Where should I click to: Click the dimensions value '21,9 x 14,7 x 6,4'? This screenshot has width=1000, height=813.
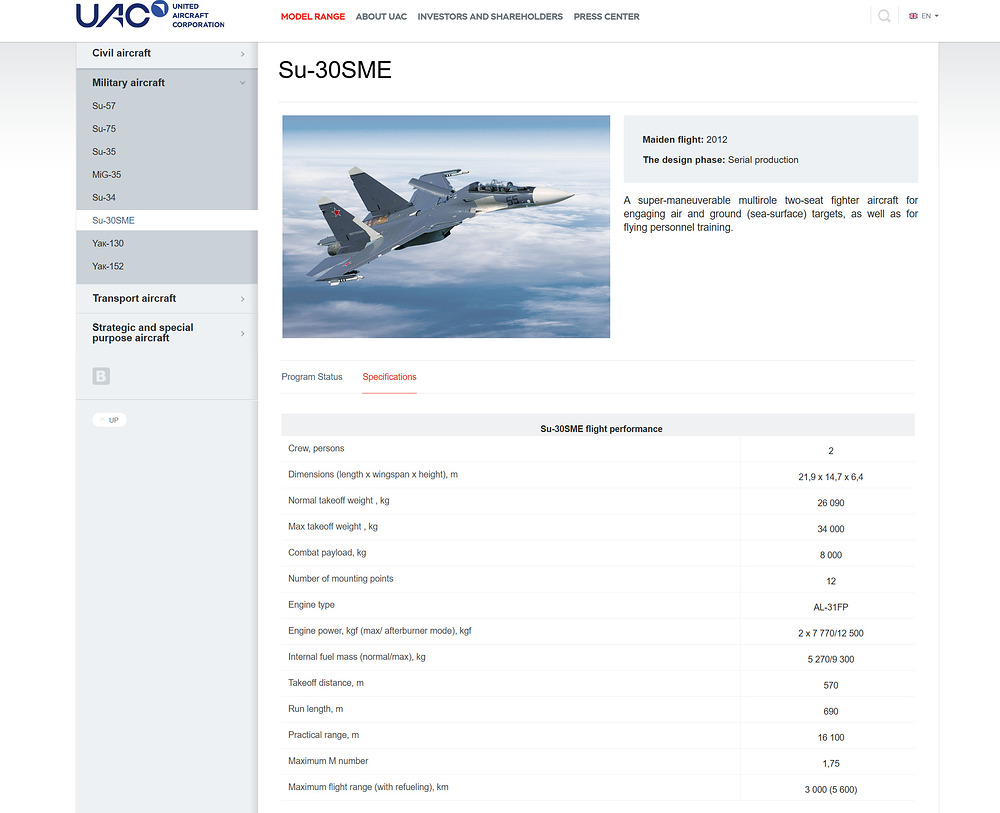[x=830, y=477]
